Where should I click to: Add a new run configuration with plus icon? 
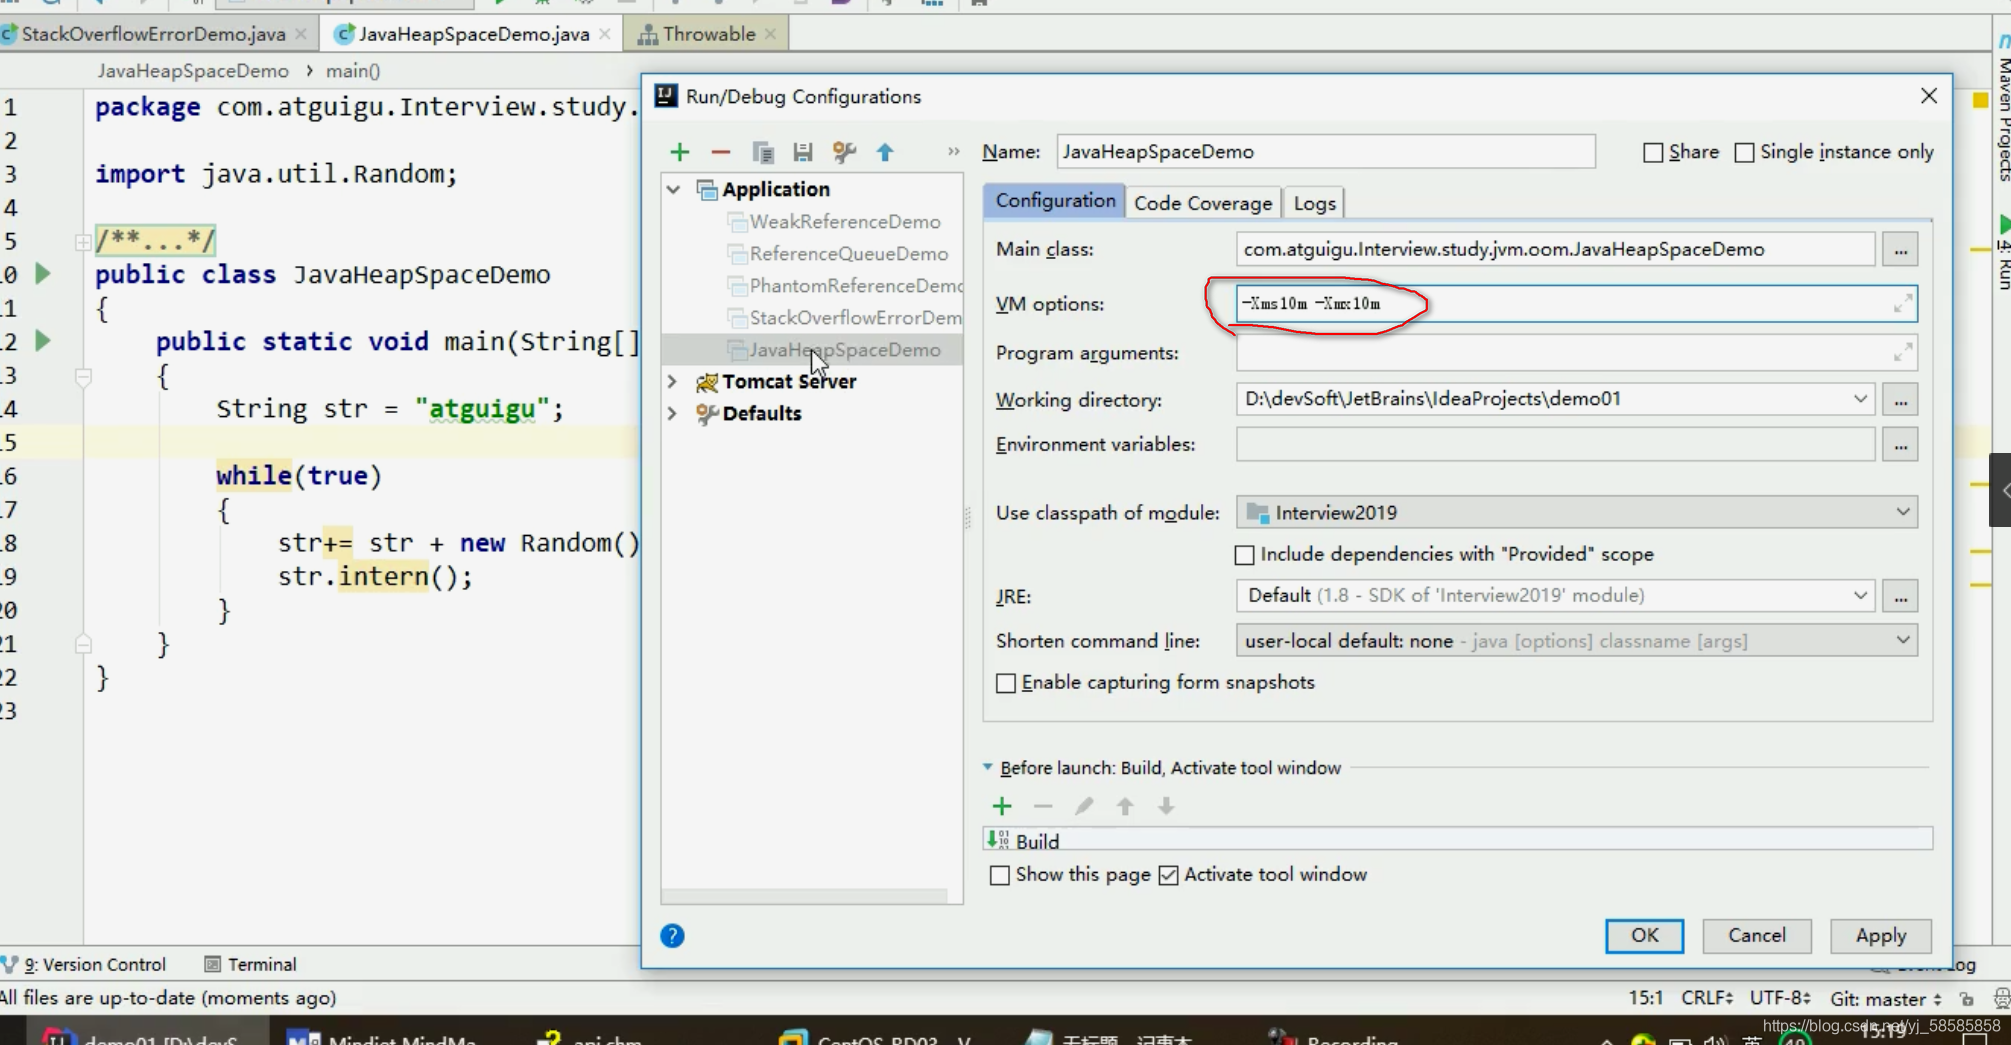click(680, 152)
